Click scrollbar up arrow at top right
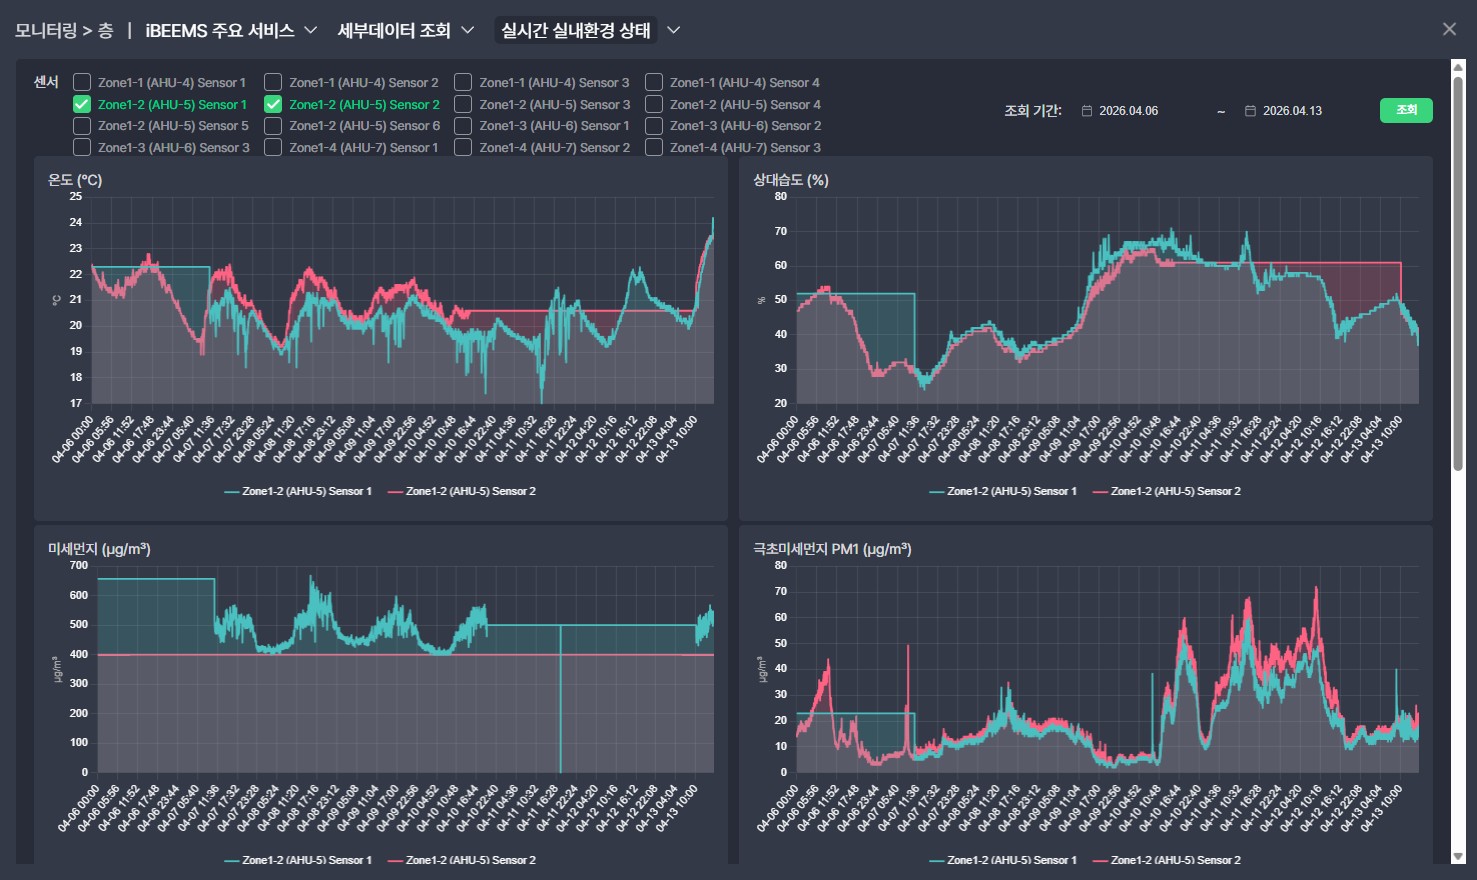Image resolution: width=1477 pixels, height=880 pixels. click(1457, 67)
